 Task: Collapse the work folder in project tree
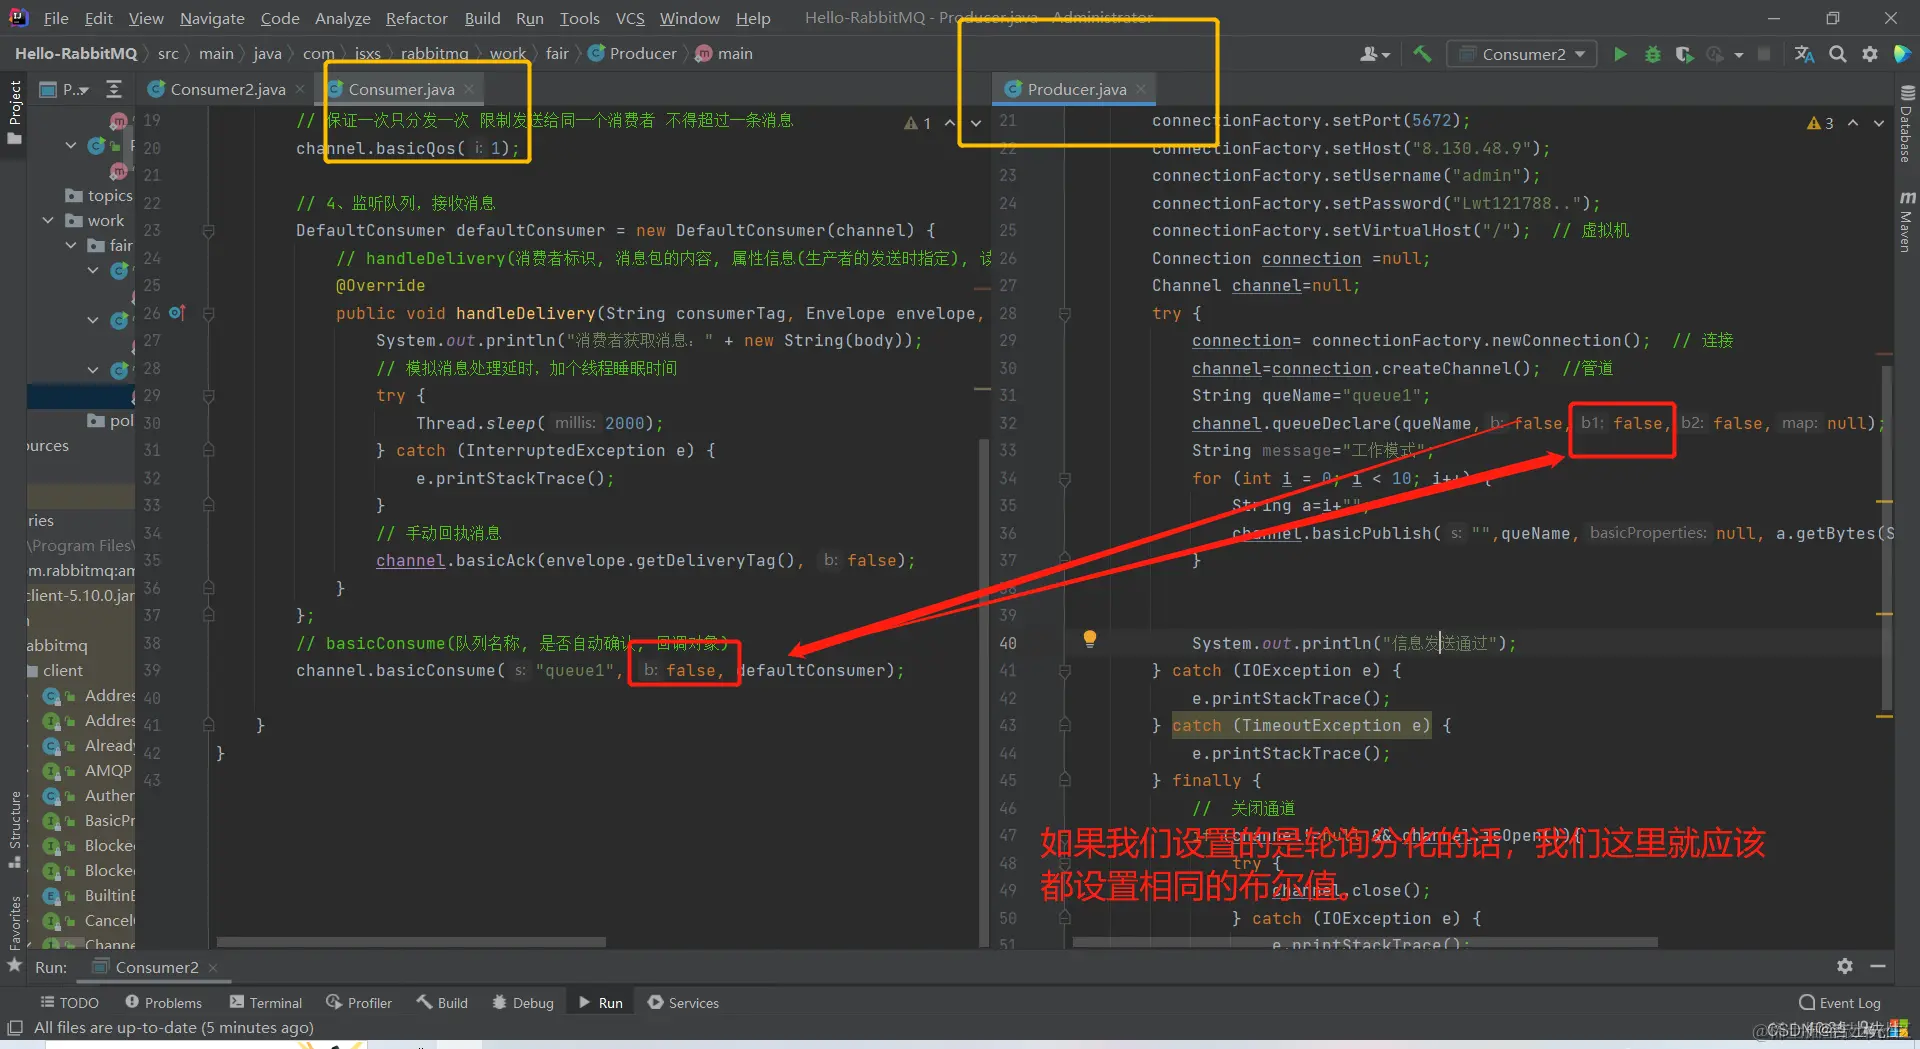click(x=48, y=220)
